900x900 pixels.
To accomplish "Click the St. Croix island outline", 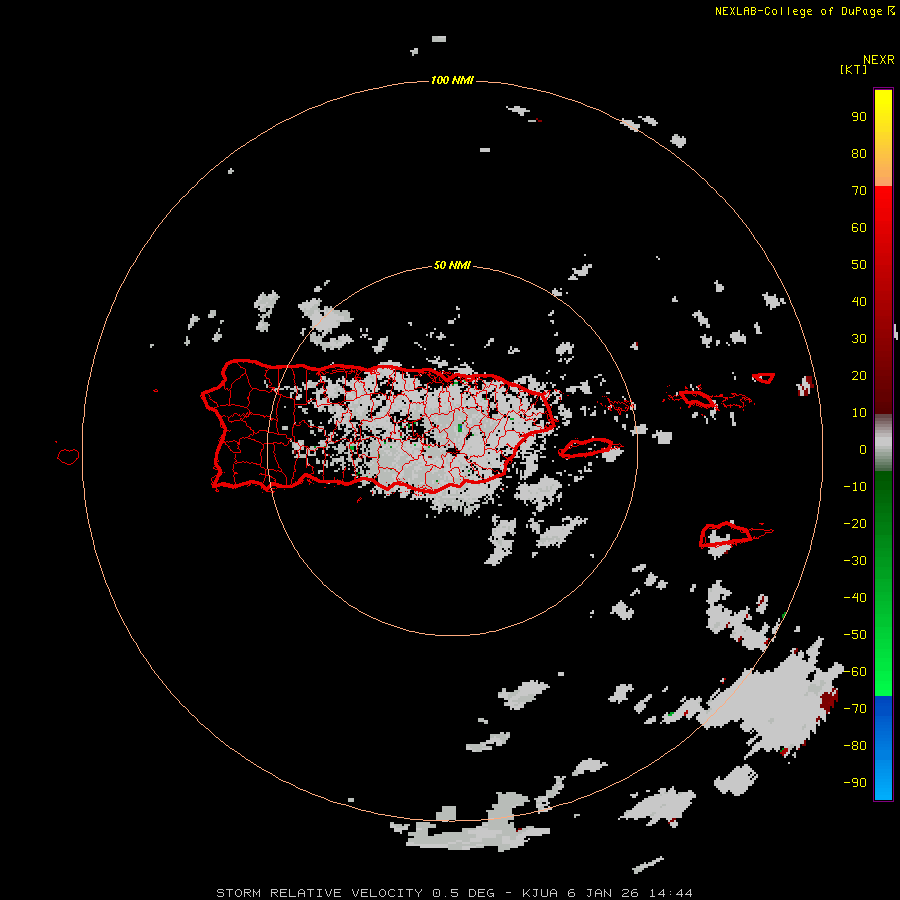I will pyautogui.click(x=726, y=534).
